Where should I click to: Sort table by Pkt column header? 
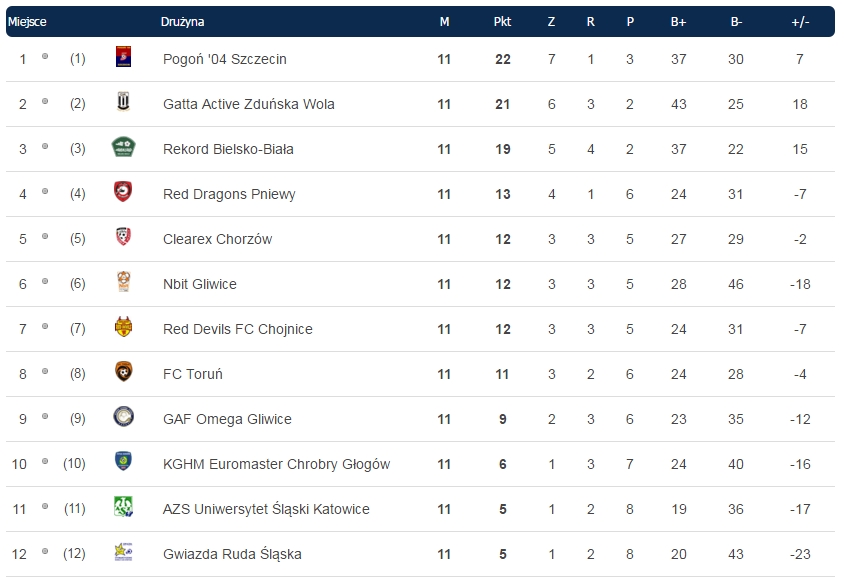pos(502,22)
